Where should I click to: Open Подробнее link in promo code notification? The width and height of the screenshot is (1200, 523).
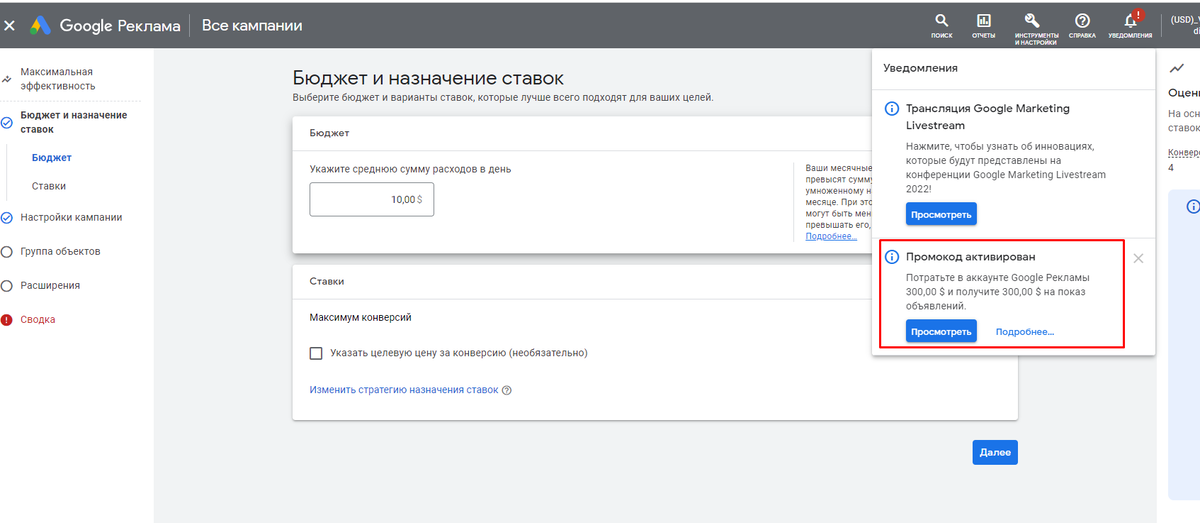(1024, 332)
